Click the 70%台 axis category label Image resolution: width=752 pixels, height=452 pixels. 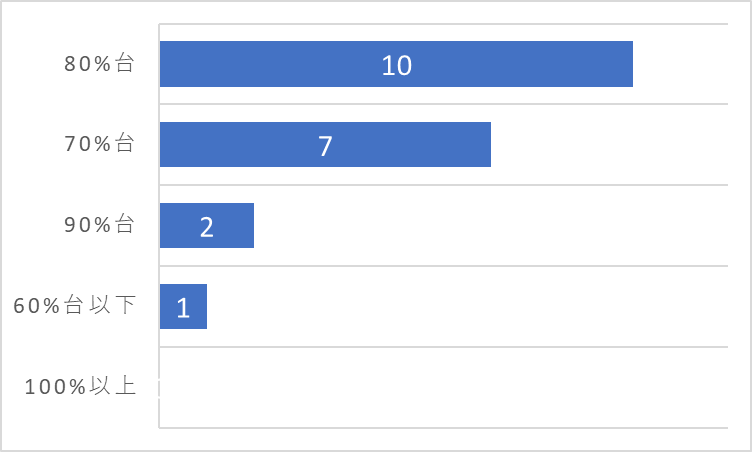coord(99,143)
